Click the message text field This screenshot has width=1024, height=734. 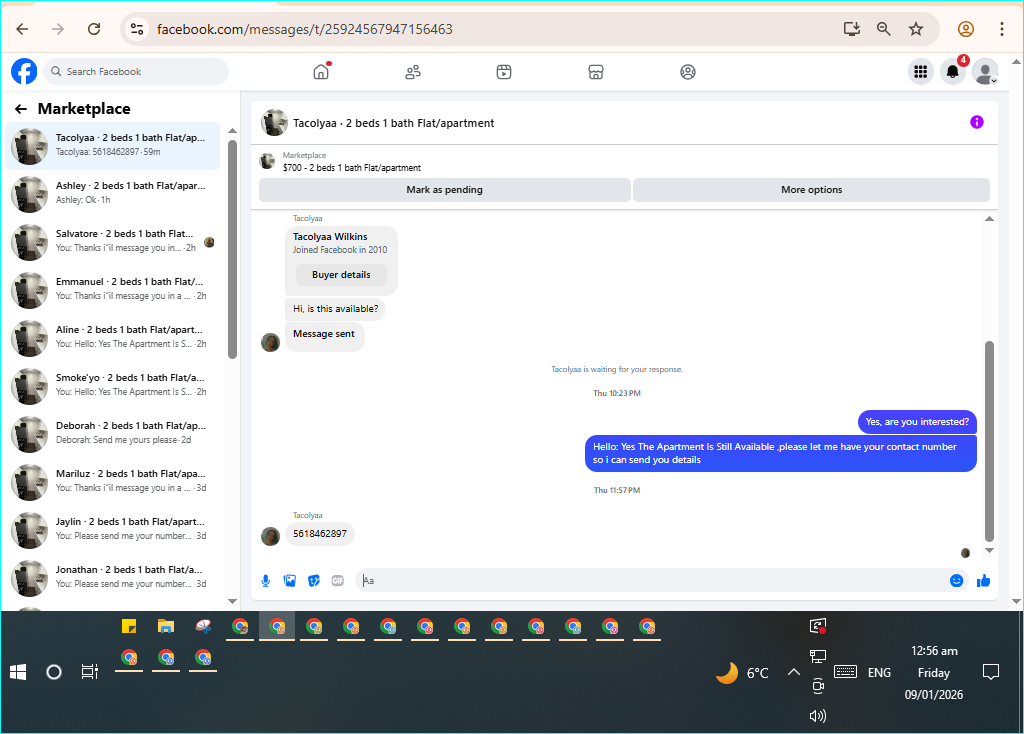click(650, 581)
